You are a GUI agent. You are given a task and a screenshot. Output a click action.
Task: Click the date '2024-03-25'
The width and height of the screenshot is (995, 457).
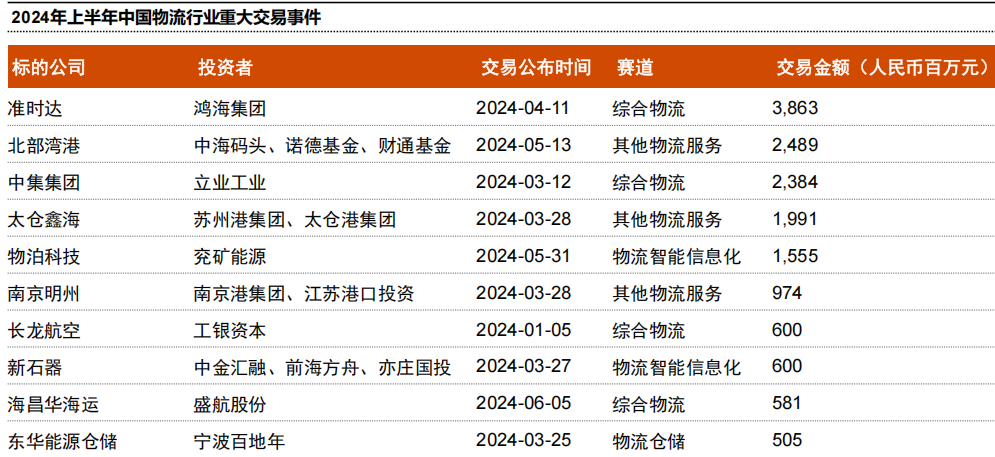click(x=524, y=440)
